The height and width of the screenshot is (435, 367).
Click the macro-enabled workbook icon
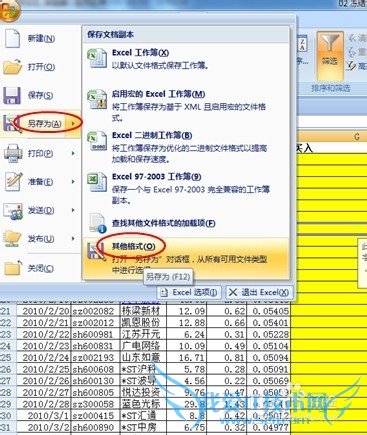coord(97,99)
